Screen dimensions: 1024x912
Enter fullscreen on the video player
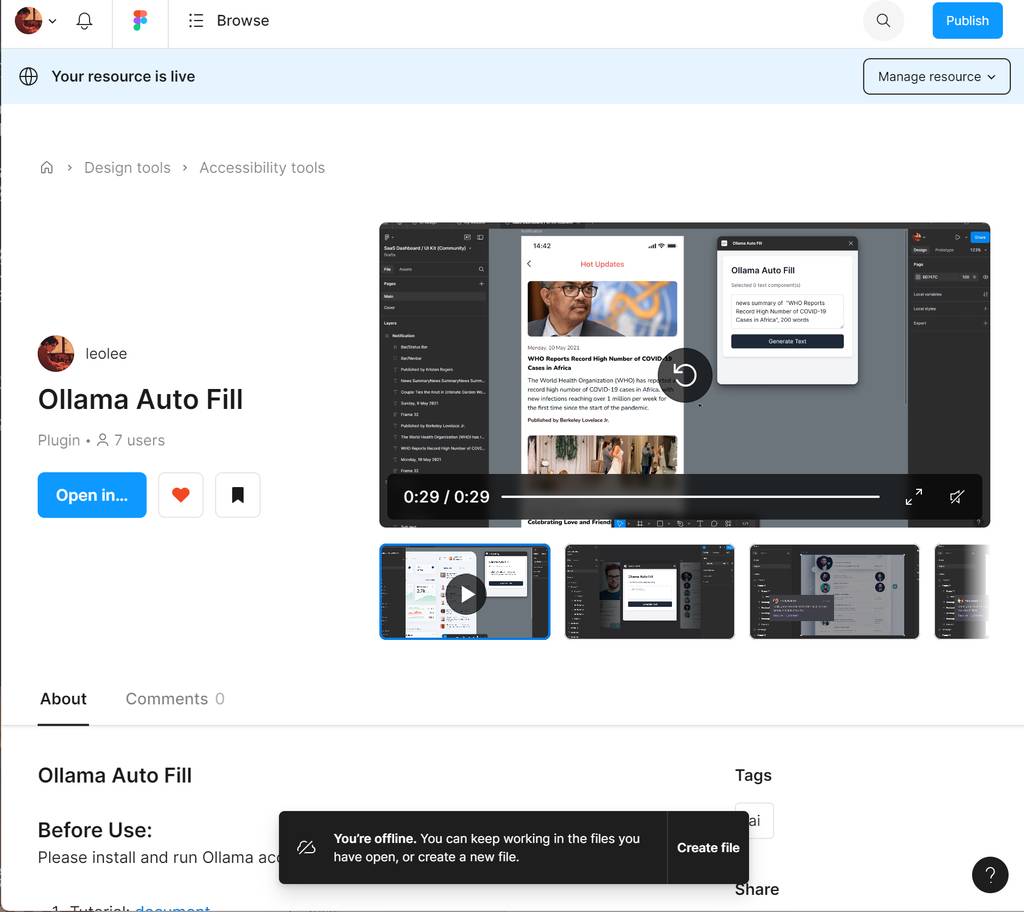914,497
